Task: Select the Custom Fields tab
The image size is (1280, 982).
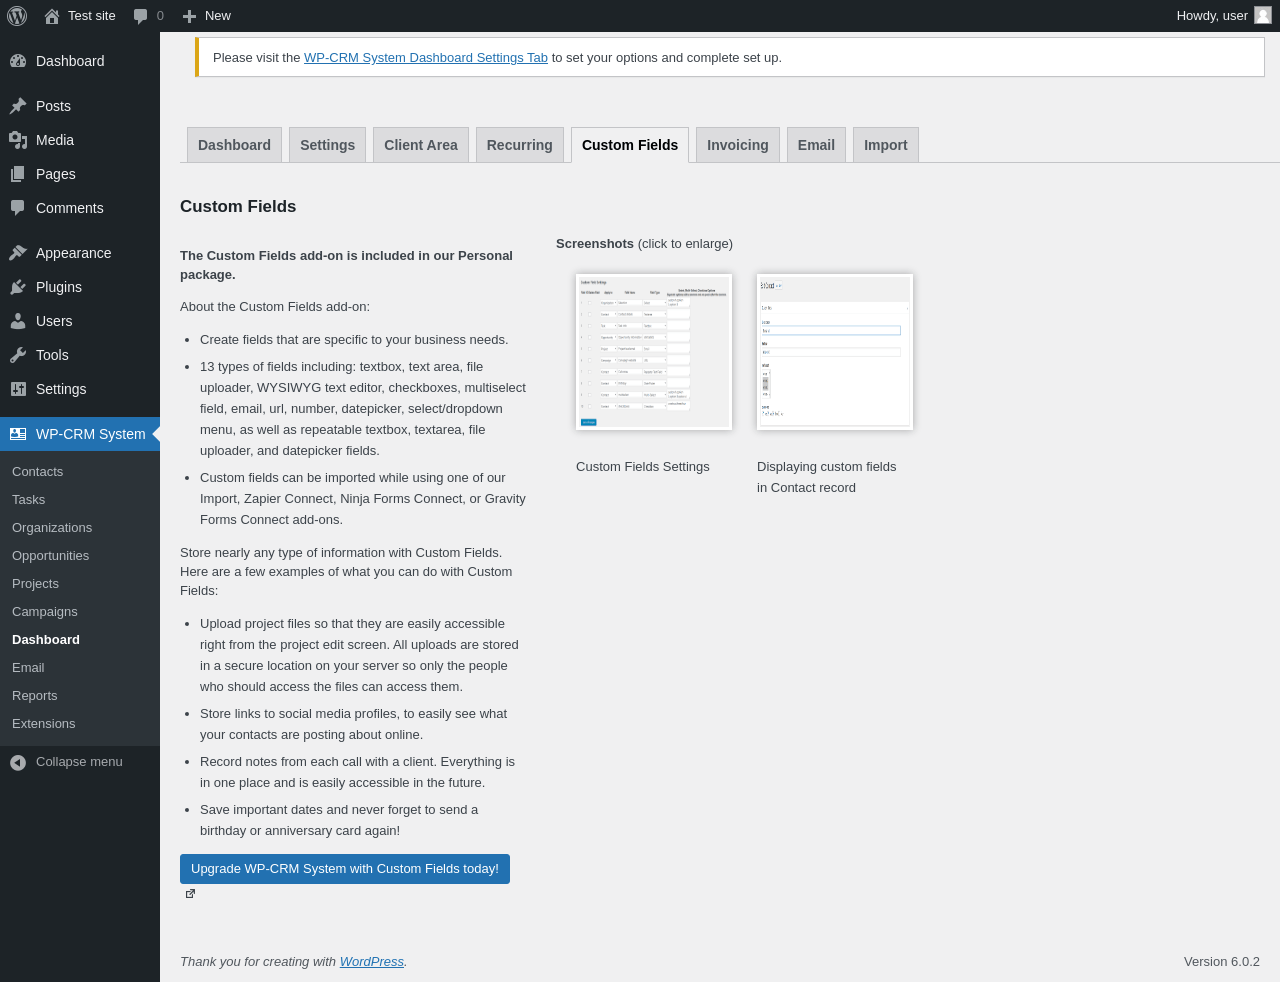Action: [630, 145]
